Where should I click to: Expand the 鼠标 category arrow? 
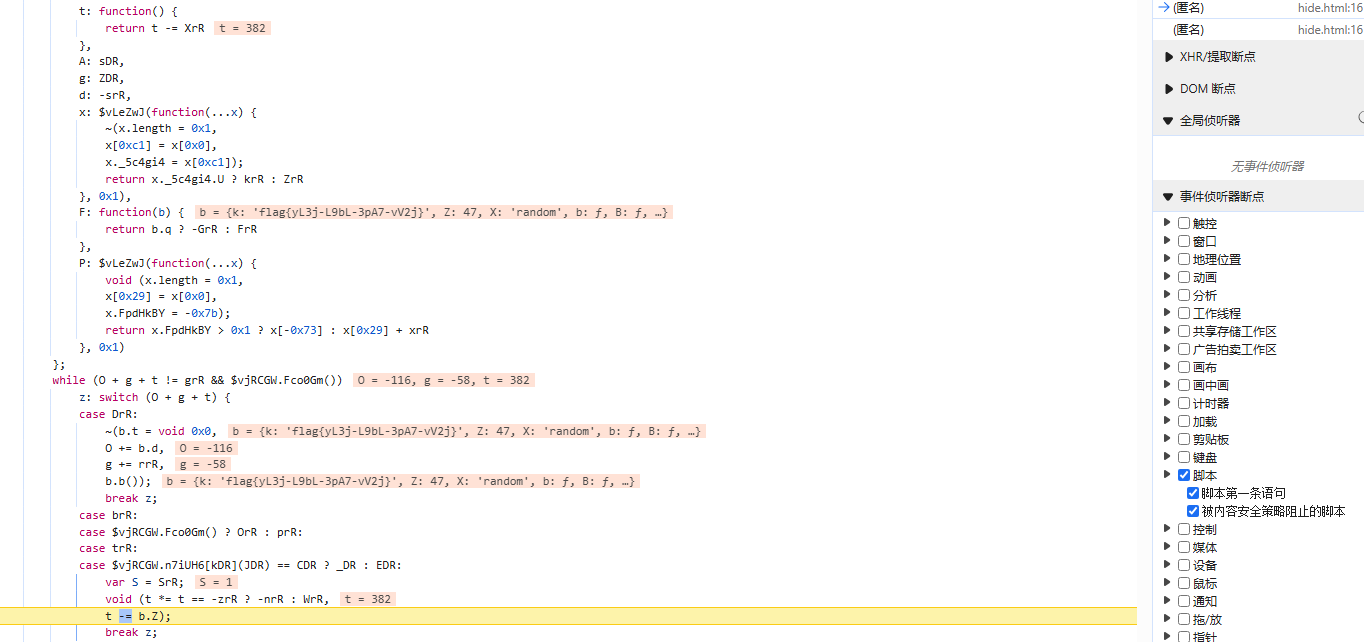point(1167,584)
